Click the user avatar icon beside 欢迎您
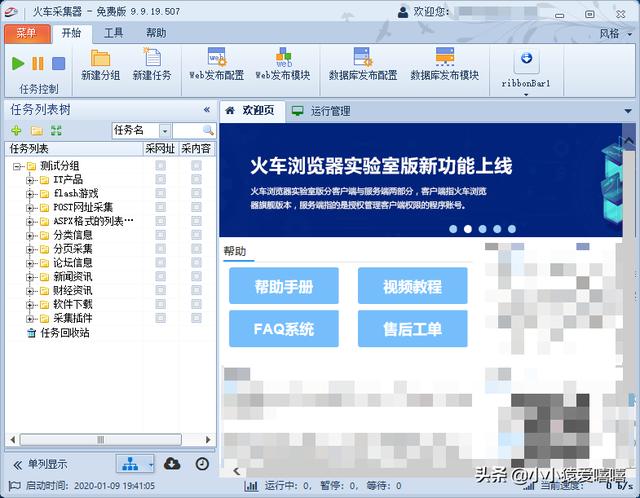 click(403, 12)
